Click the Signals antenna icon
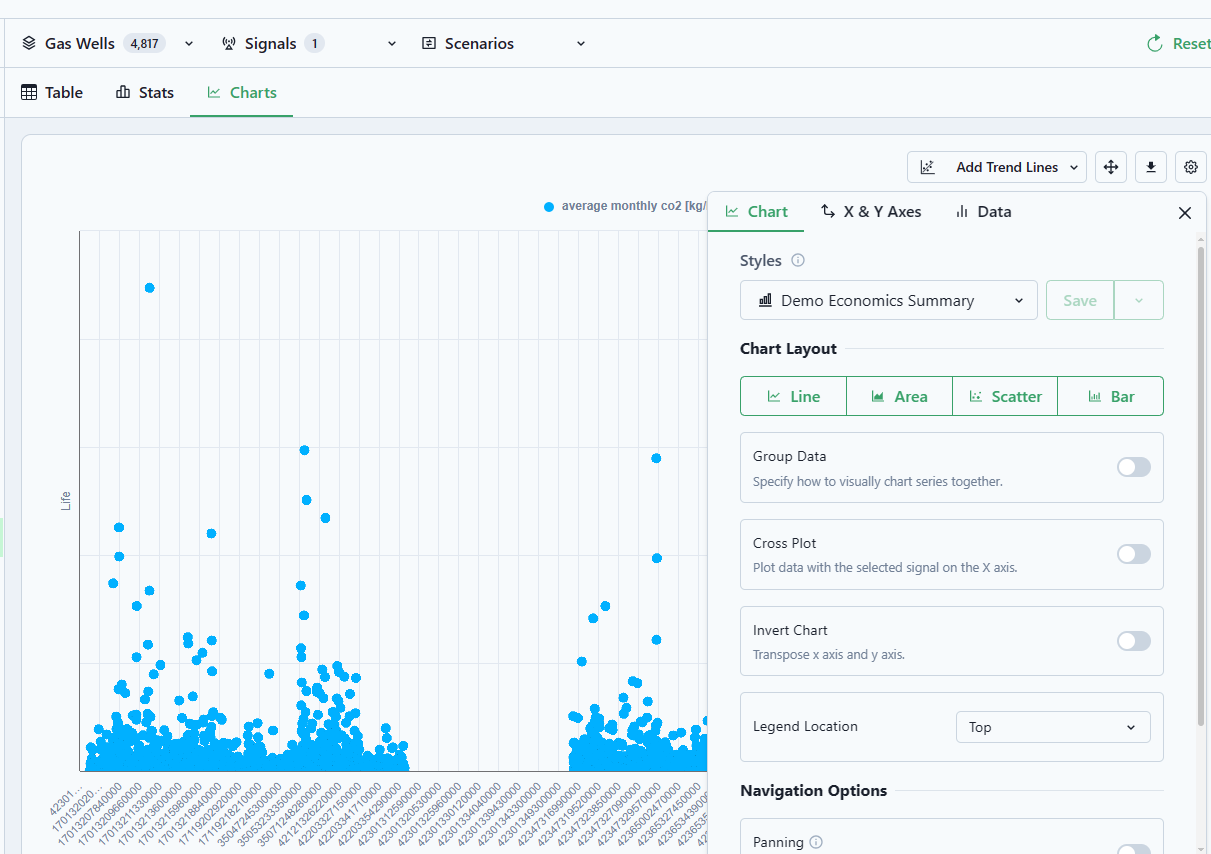 tap(229, 44)
